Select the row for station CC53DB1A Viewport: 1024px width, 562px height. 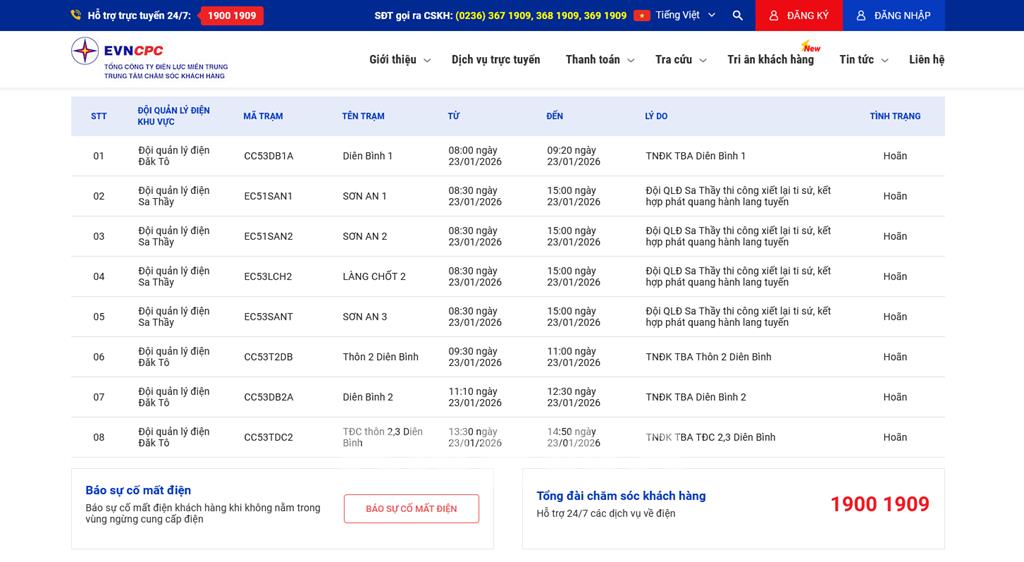coord(268,156)
